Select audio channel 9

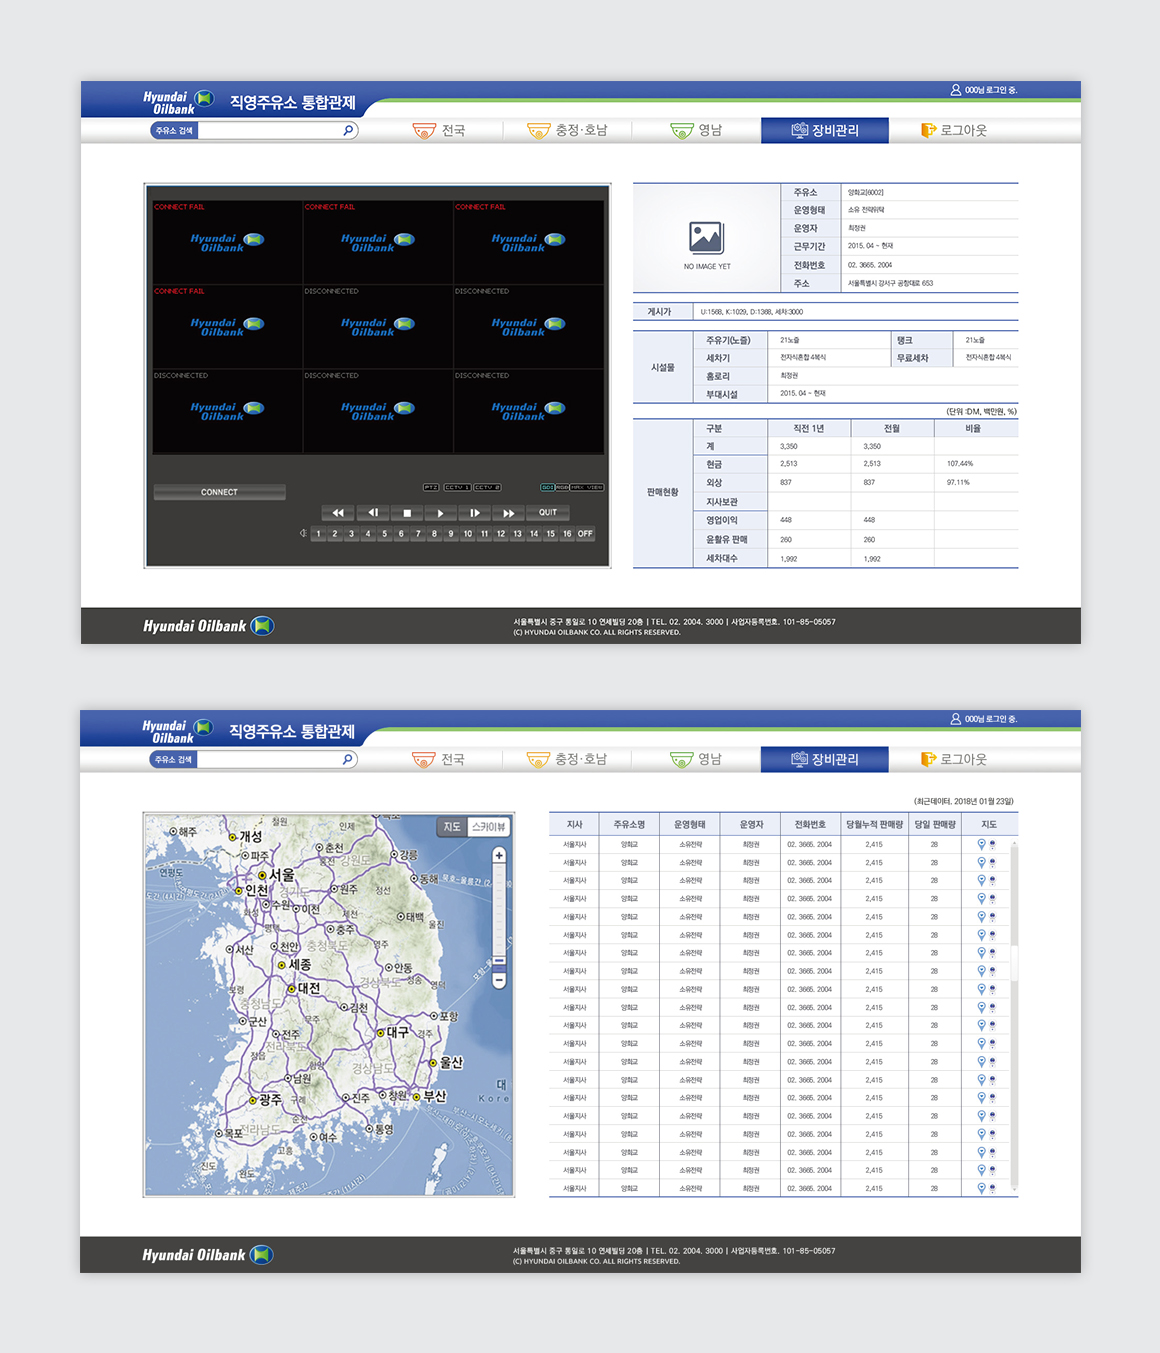tap(451, 534)
